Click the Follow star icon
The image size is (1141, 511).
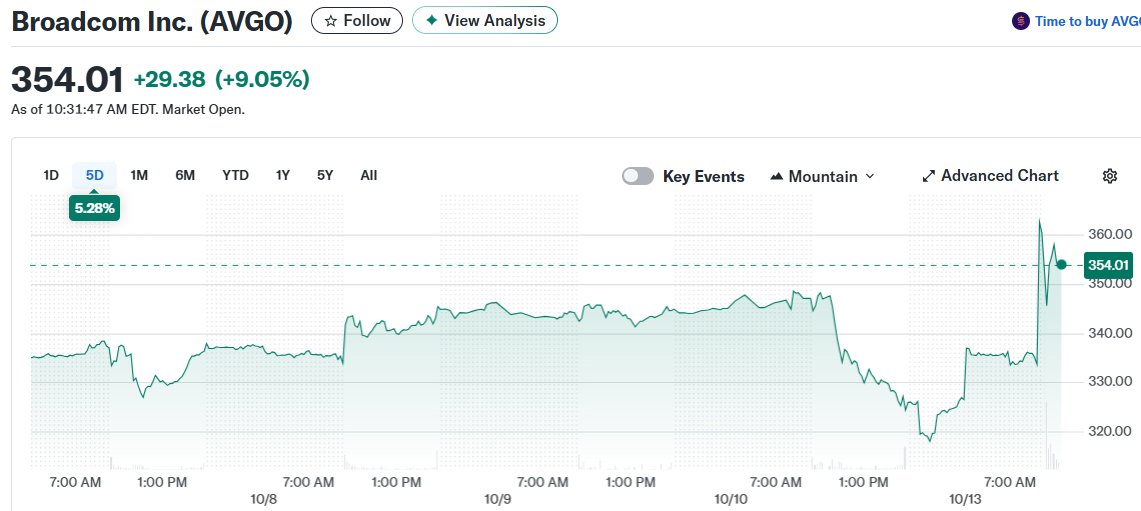[x=331, y=21]
